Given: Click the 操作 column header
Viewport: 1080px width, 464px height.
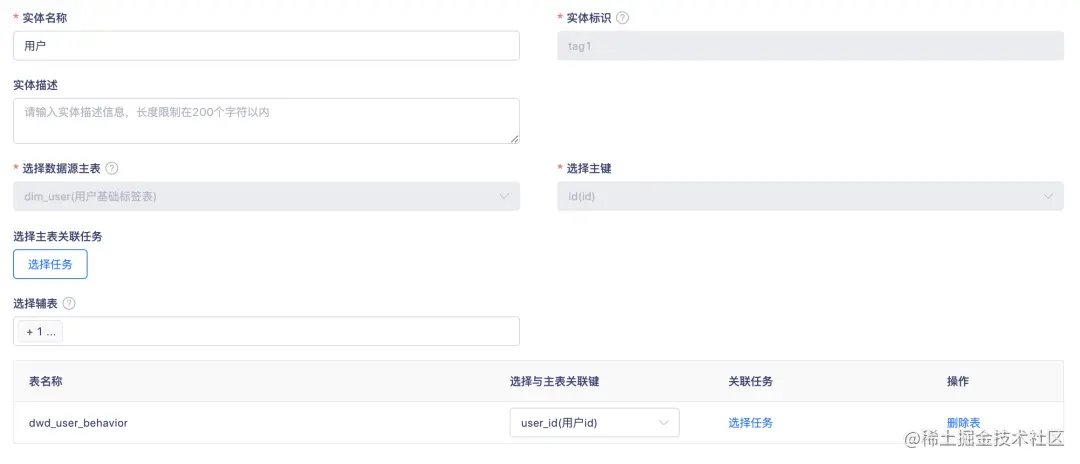Looking at the screenshot, I should pyautogui.click(x=957, y=381).
